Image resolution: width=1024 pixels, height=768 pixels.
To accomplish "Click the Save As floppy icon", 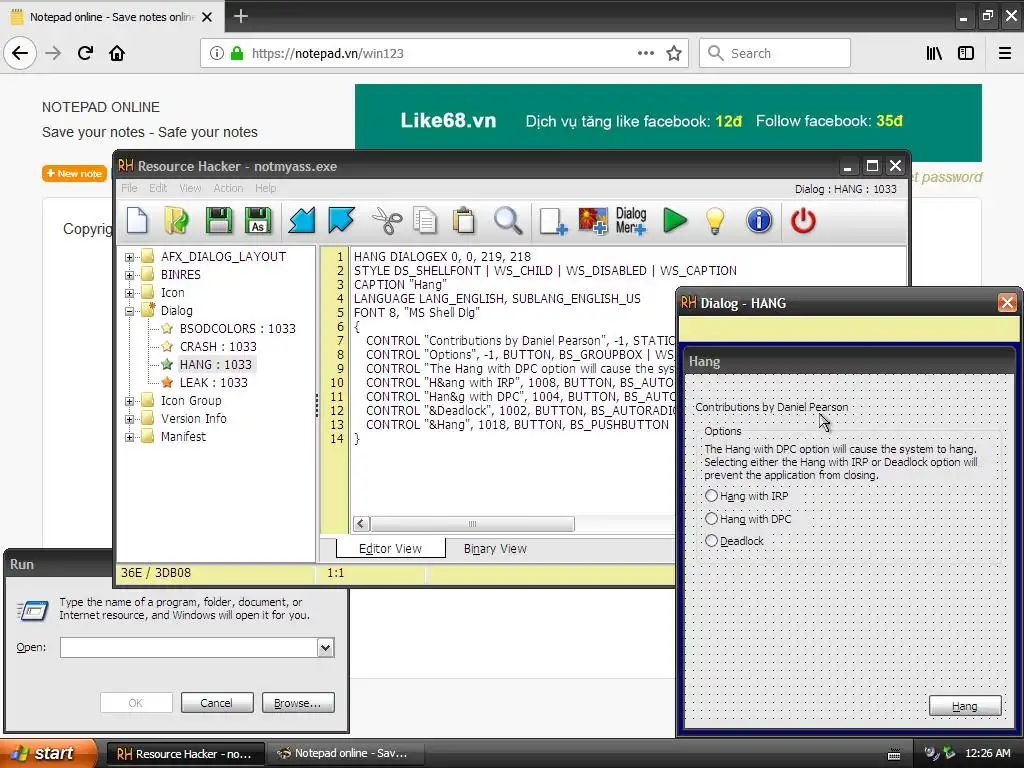I will tap(258, 221).
